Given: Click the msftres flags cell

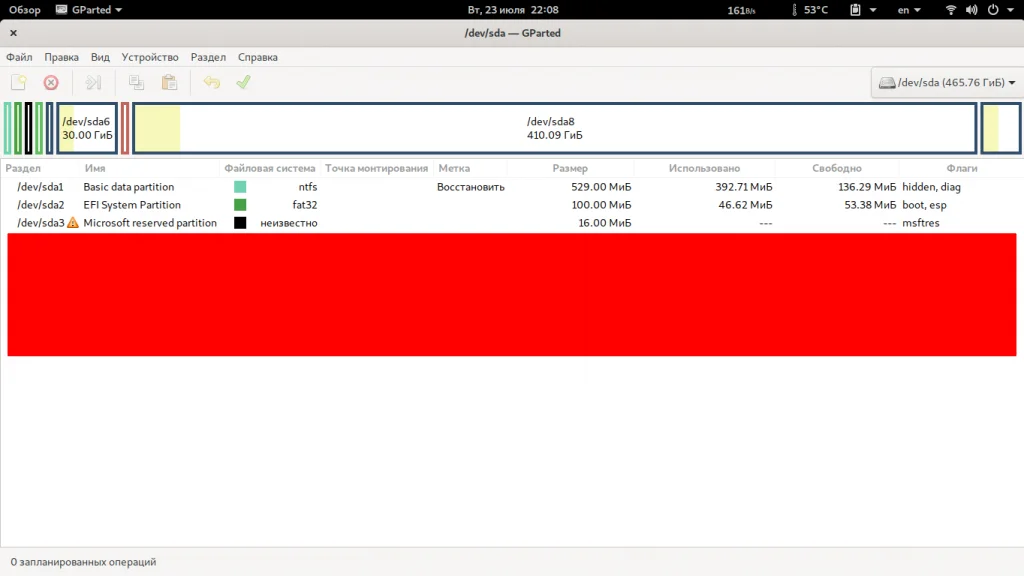Looking at the screenshot, I should [921, 223].
